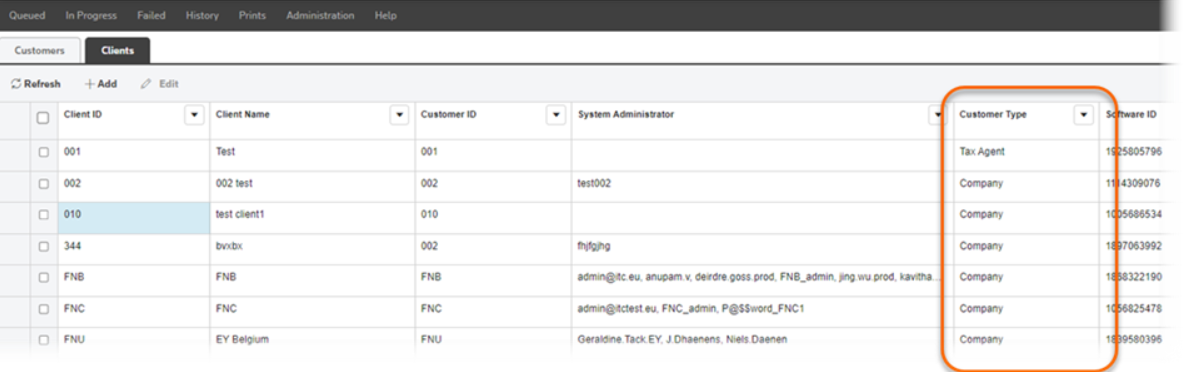Click the administrators cell starting Geraldine.Tack.EY
Image resolution: width=1184 pixels, height=372 pixels.
[763, 340]
